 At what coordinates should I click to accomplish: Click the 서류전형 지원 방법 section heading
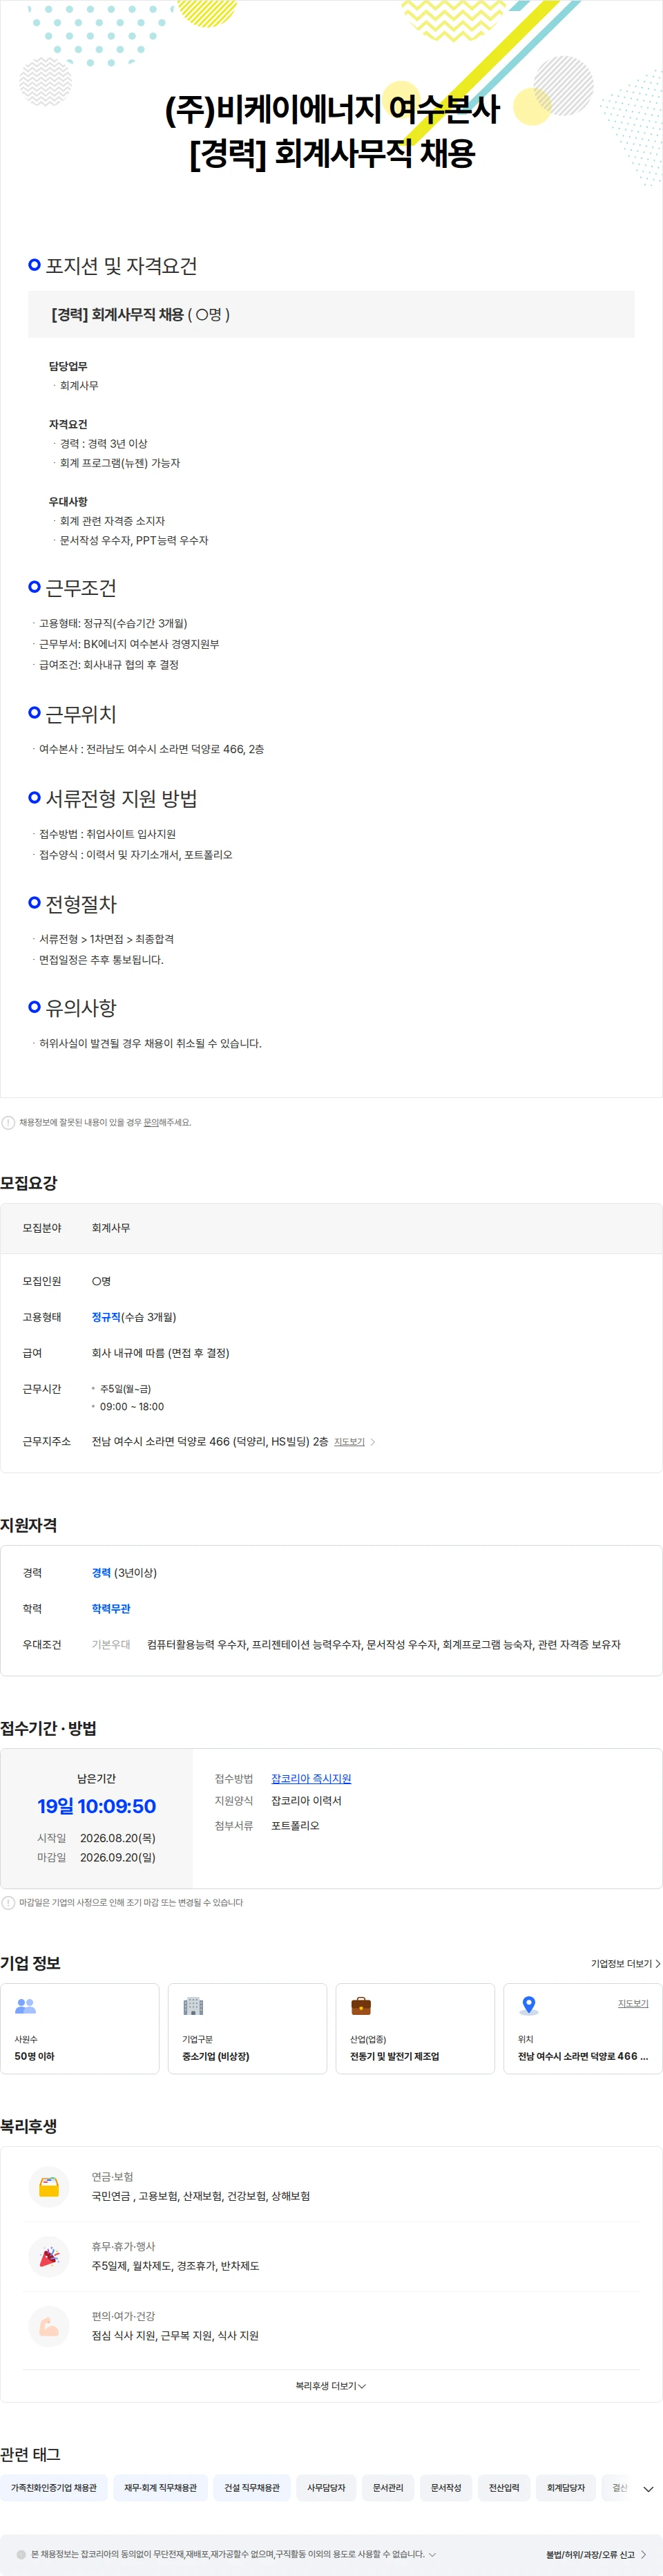tap(121, 798)
